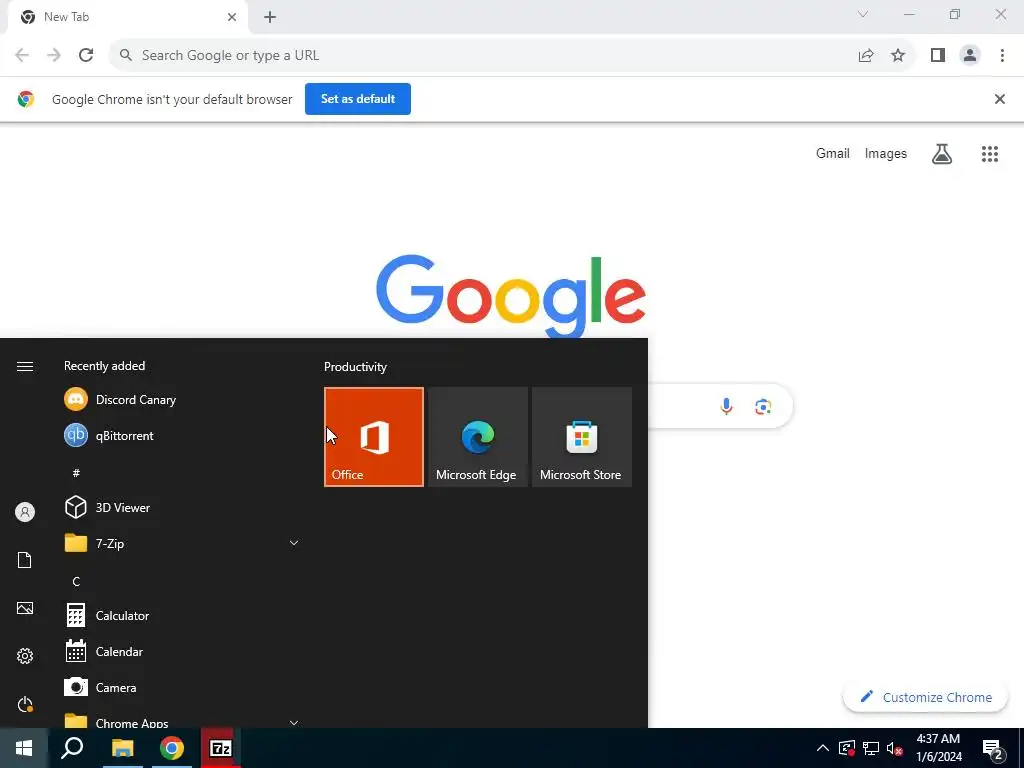Open clock and date flyout
Image resolution: width=1024 pixels, height=768 pixels.
pos(938,748)
